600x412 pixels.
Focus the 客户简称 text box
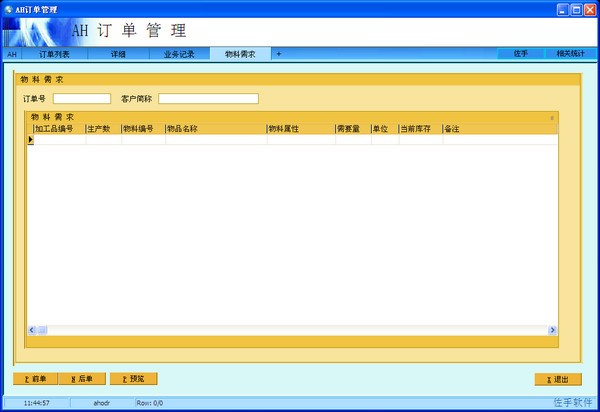tap(208, 99)
